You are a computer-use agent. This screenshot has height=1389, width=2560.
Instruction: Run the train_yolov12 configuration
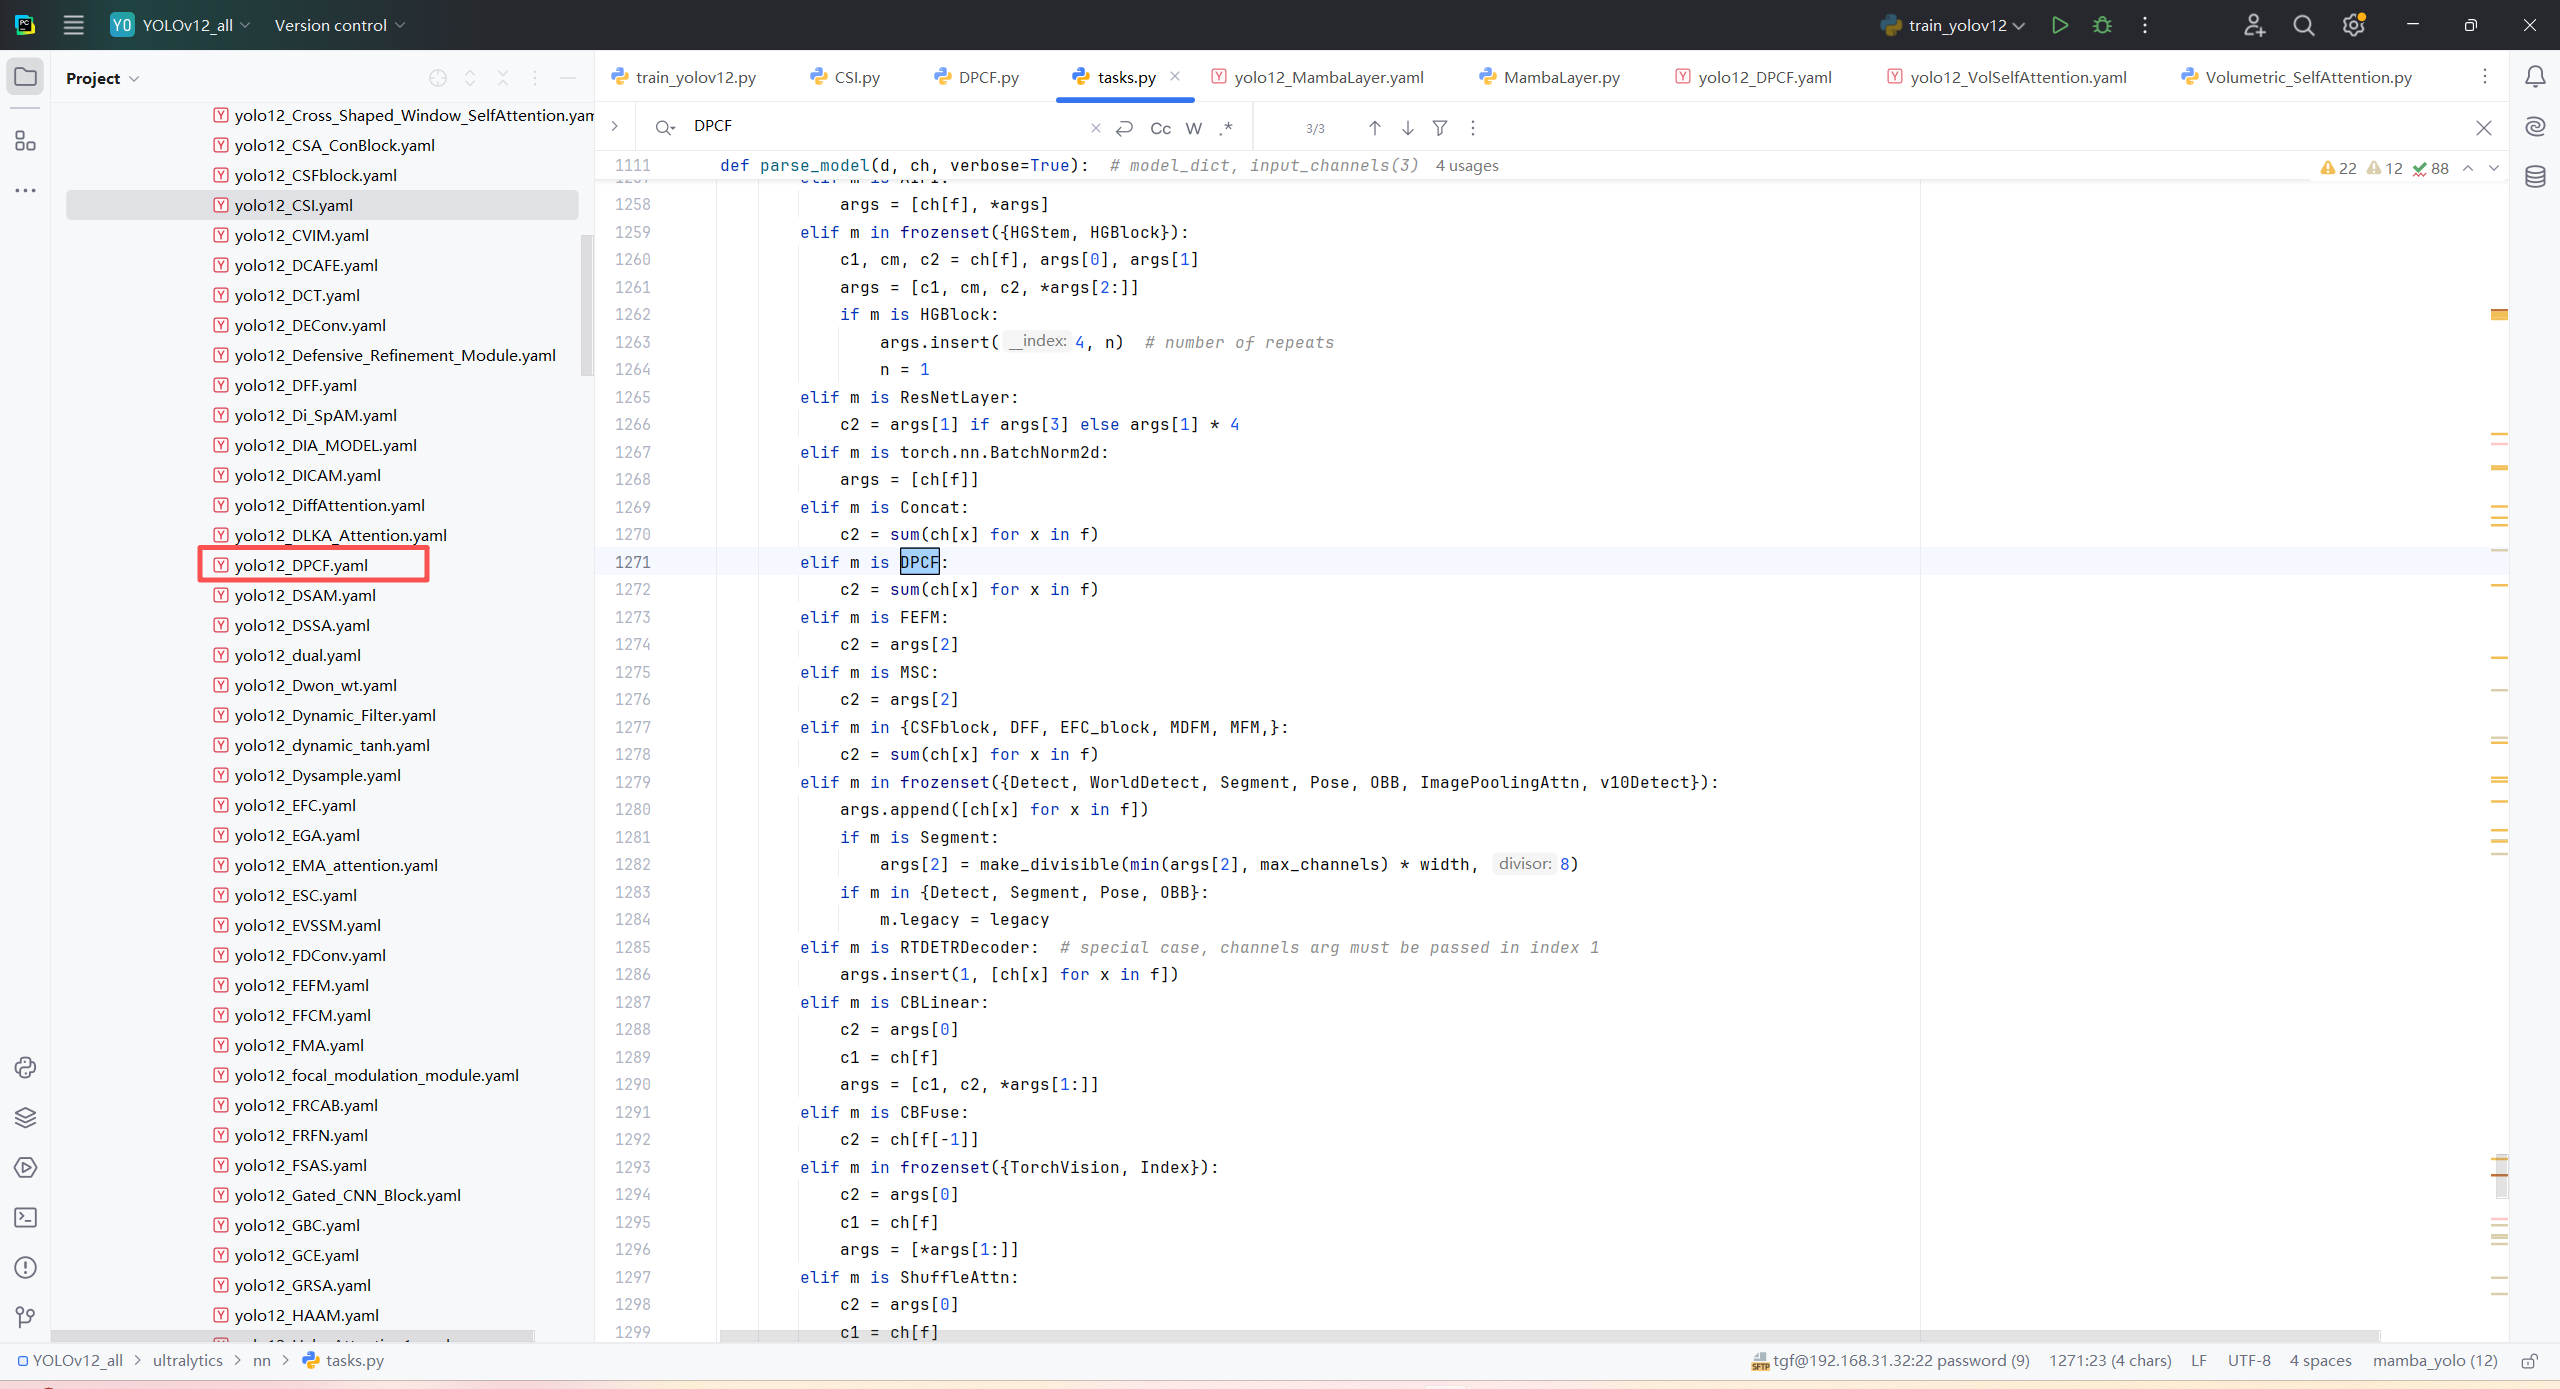(x=2059, y=25)
